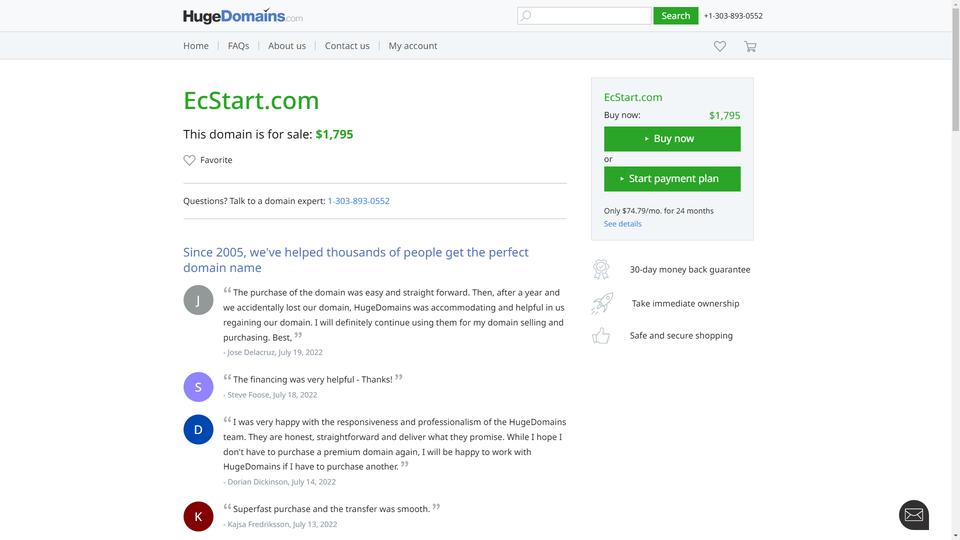Click the rocket immediate ownership icon
Image resolution: width=960 pixels, height=540 pixels.
pyautogui.click(x=602, y=303)
